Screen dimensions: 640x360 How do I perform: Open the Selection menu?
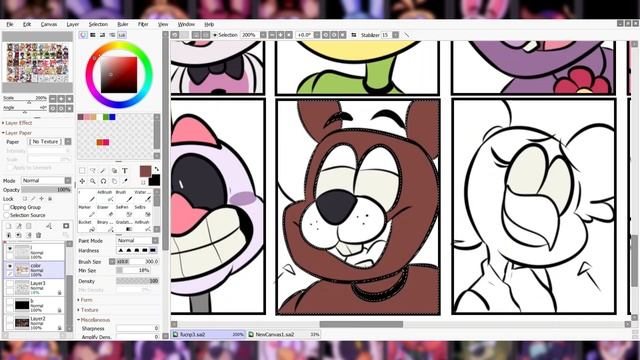click(98, 24)
